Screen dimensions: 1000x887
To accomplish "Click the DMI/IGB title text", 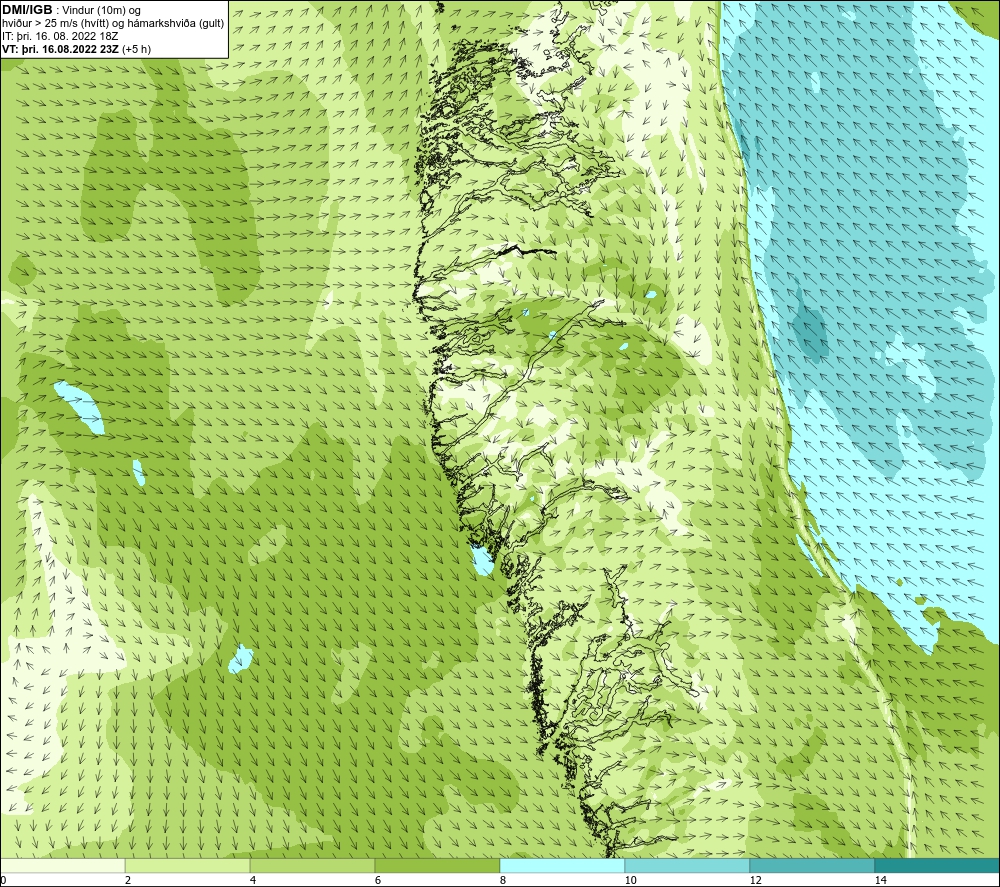I will coord(27,10).
